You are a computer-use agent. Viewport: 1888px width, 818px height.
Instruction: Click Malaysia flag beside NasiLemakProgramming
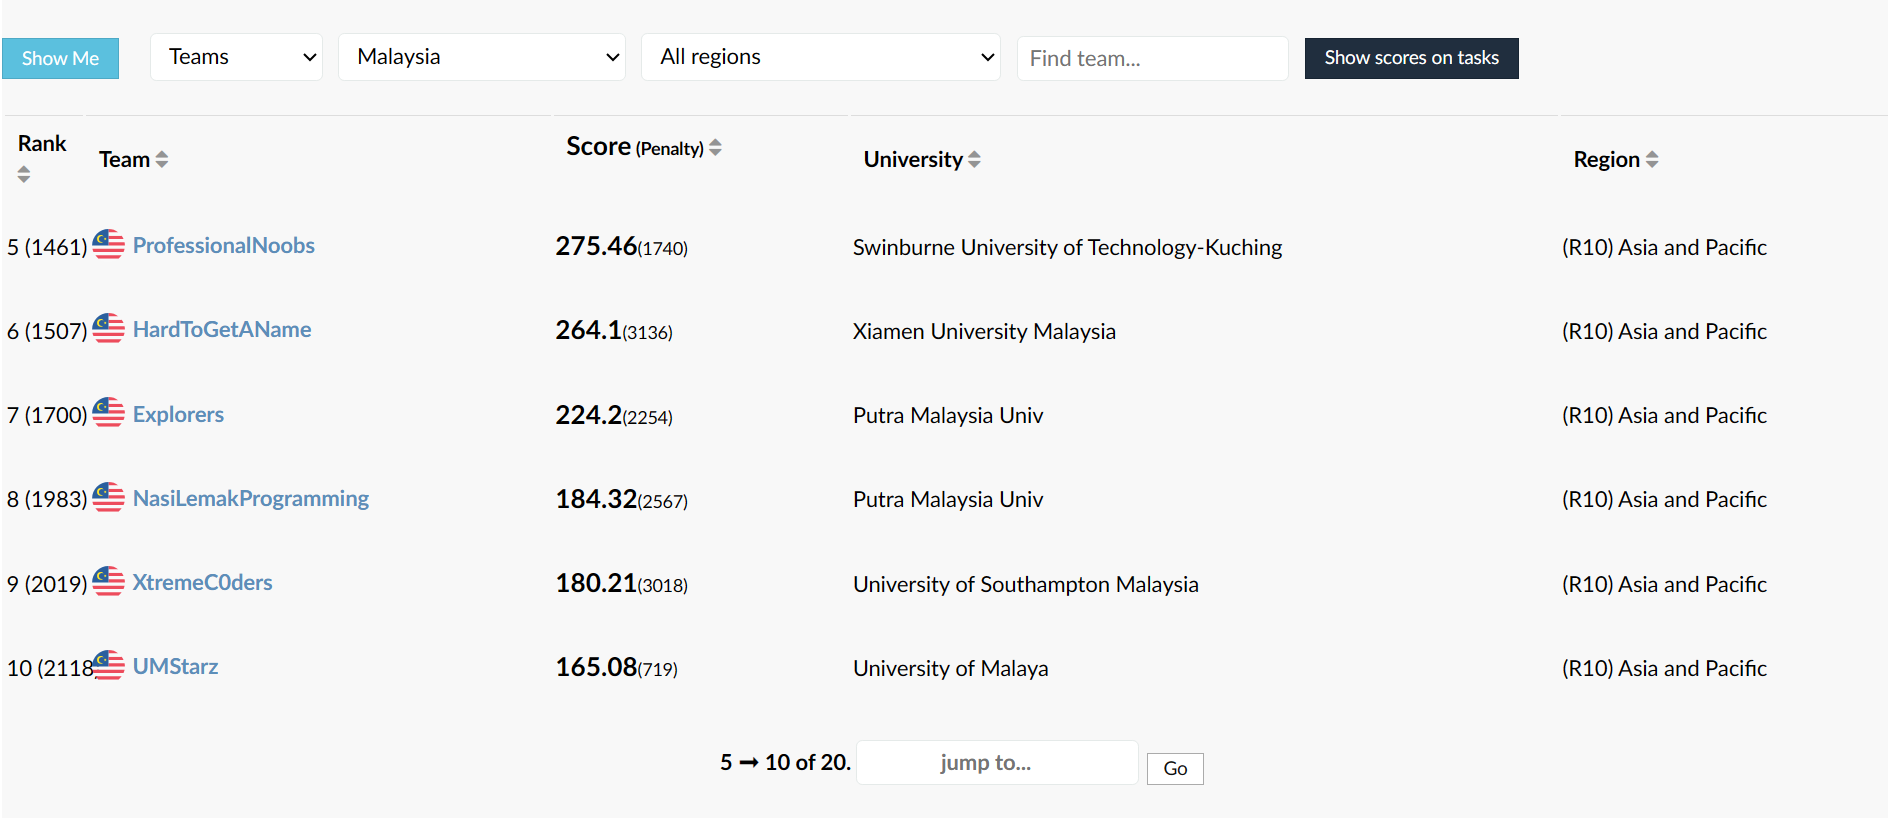109,497
